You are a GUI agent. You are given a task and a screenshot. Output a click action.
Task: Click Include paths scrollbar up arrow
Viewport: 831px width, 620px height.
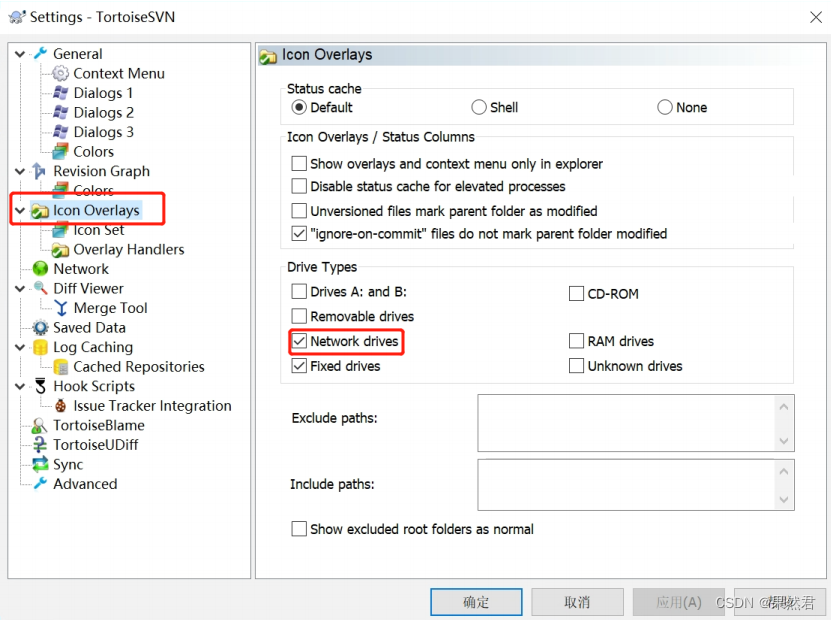click(x=784, y=471)
